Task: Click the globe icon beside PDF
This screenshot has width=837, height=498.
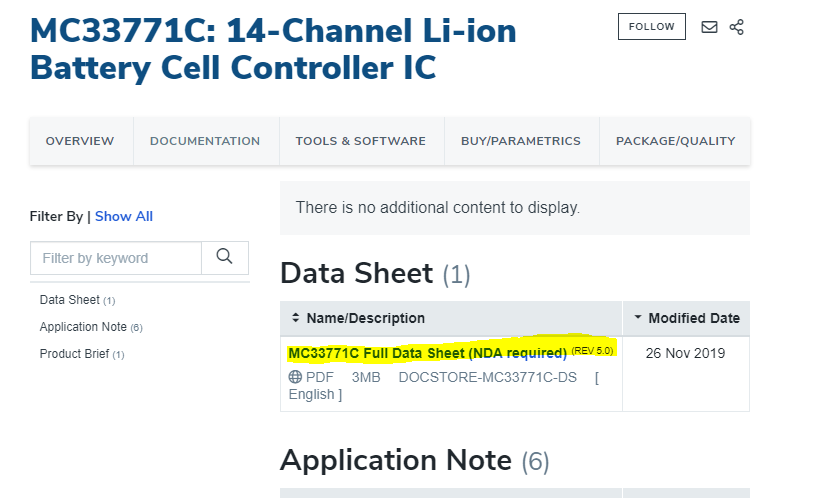Action: [295, 377]
